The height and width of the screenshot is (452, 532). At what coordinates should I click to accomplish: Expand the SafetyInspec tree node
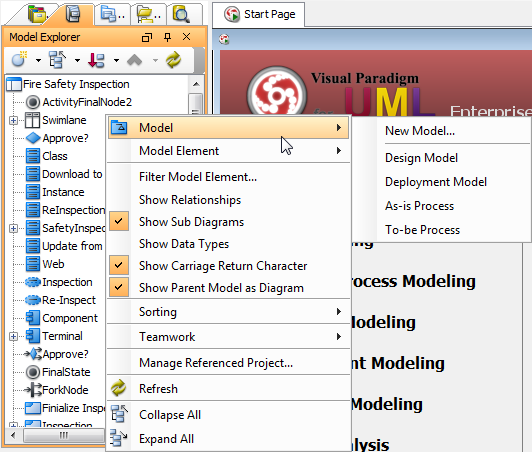pyautogui.click(x=13, y=228)
